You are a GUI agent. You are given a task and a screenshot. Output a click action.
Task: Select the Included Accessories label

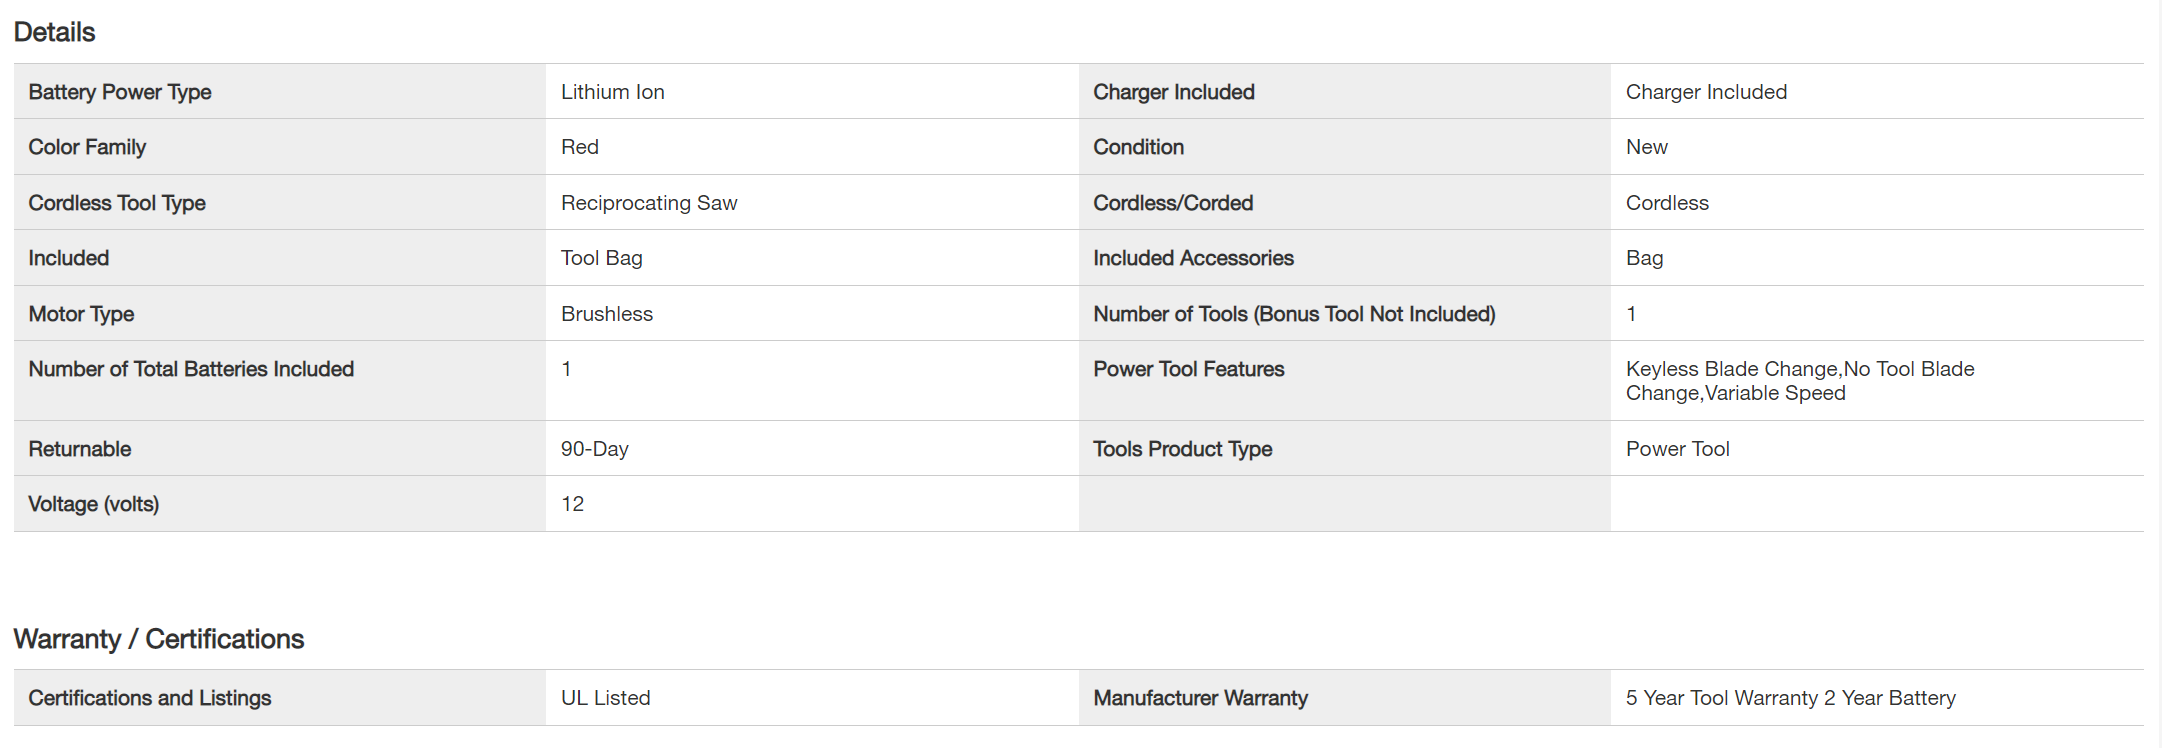[x=1193, y=258]
